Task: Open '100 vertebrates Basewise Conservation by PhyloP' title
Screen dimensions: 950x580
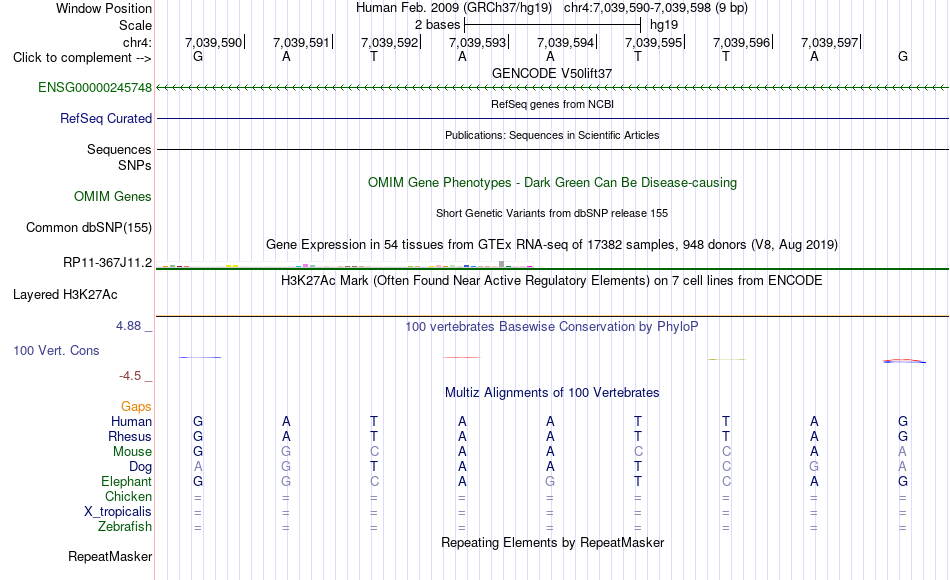Action: [x=552, y=327]
